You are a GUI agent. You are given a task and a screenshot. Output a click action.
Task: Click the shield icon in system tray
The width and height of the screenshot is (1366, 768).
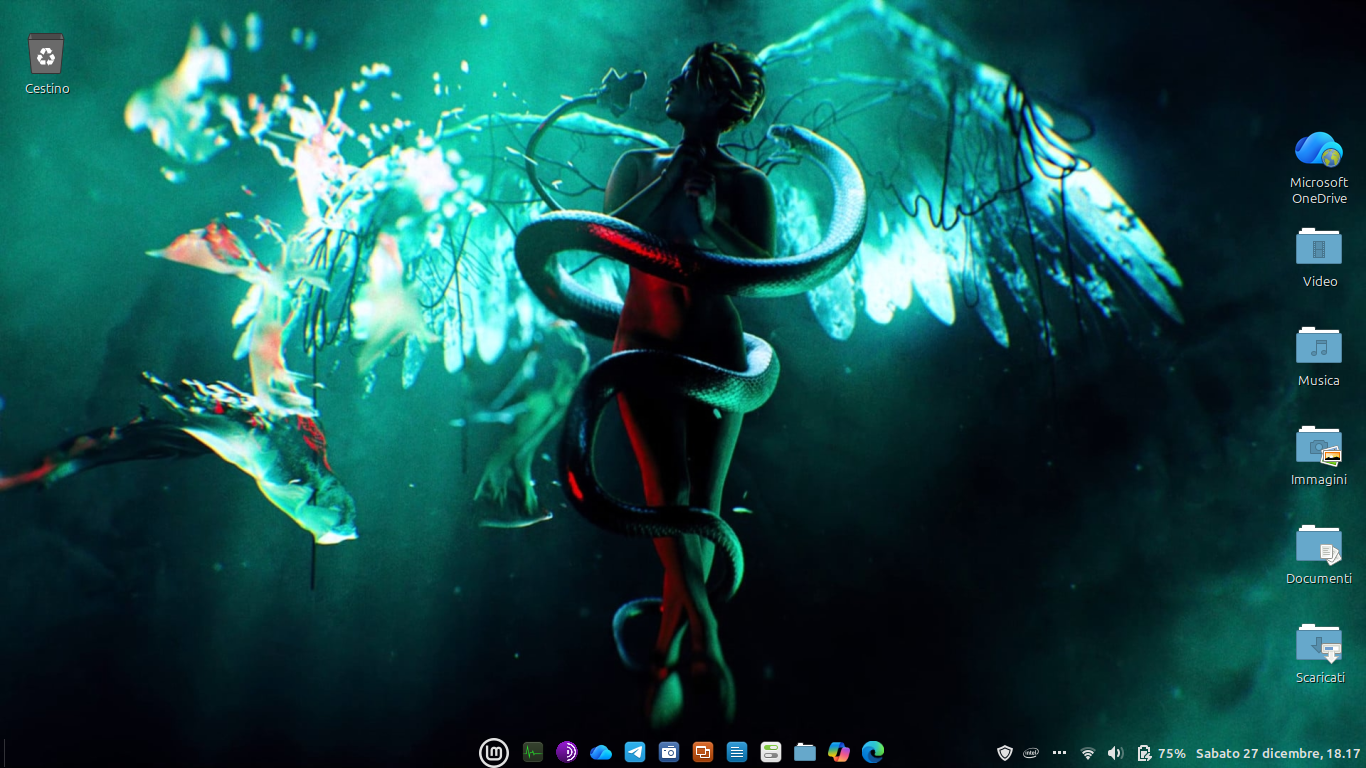pos(1005,753)
